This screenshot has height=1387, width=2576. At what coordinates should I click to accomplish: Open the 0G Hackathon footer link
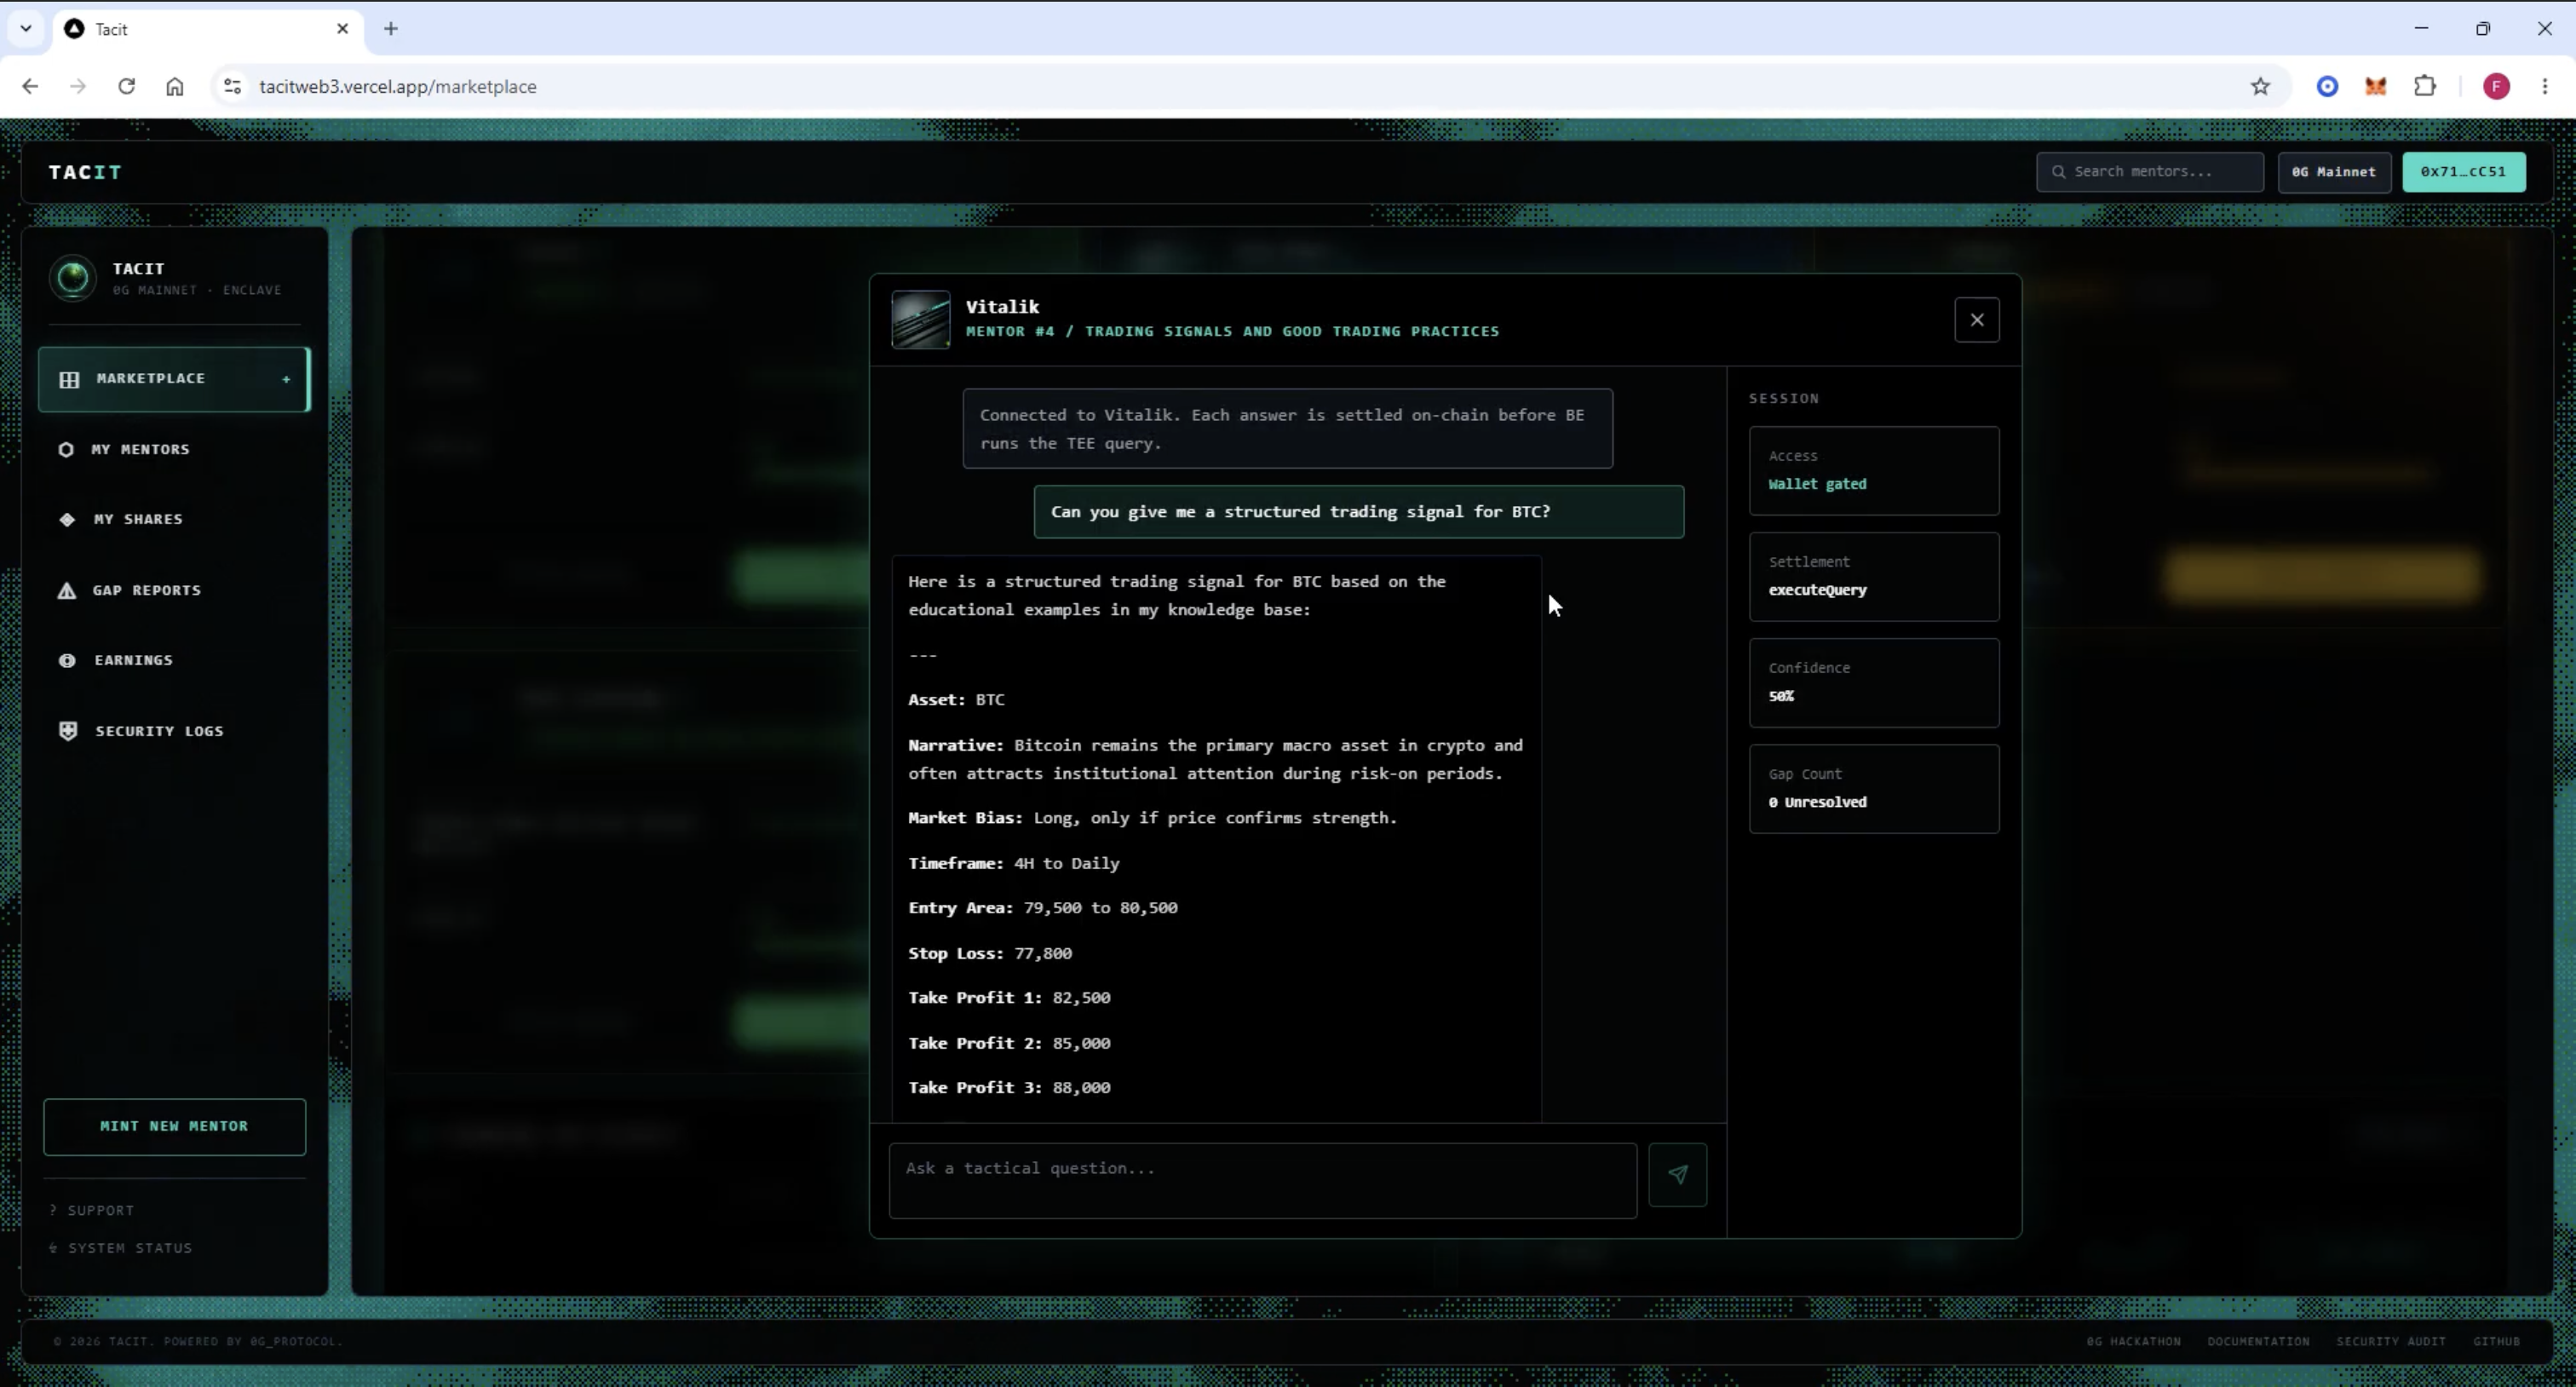pos(2133,1342)
